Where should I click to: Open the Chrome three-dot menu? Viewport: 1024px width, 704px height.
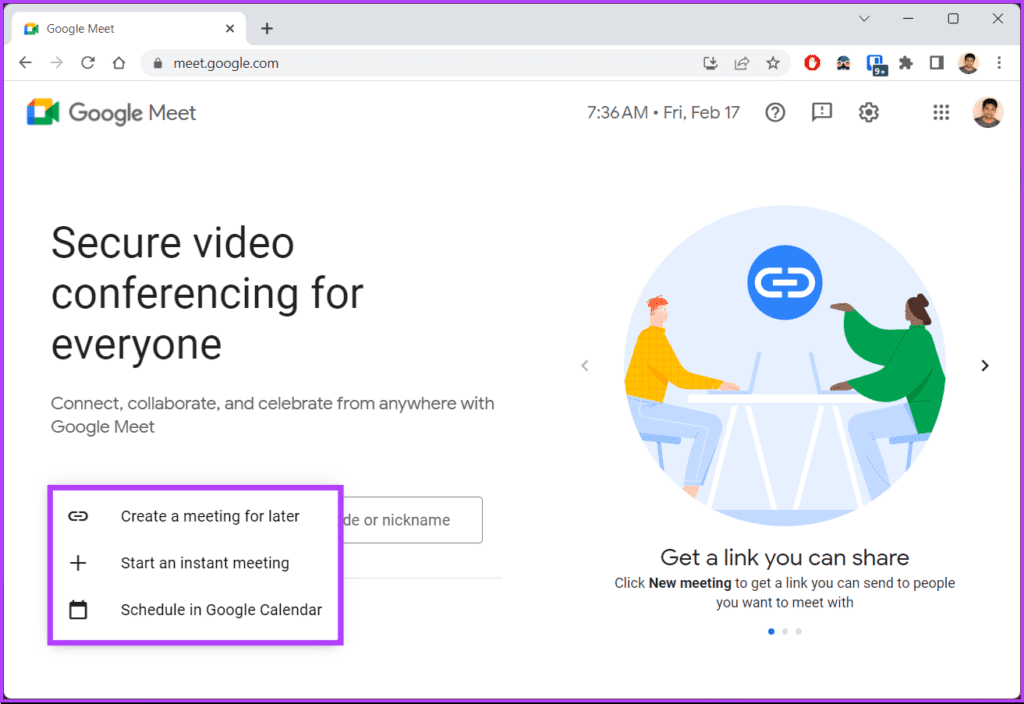[x=999, y=63]
